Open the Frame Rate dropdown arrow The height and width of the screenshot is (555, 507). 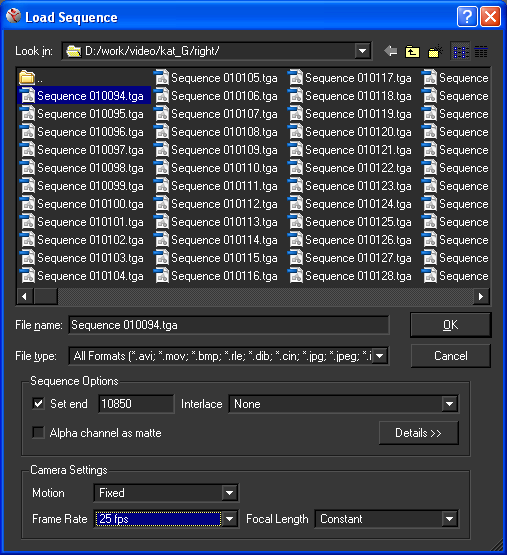[230, 519]
